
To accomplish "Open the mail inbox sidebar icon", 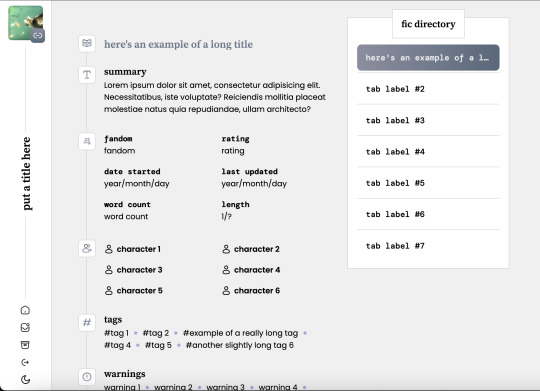I will (x=25, y=327).
